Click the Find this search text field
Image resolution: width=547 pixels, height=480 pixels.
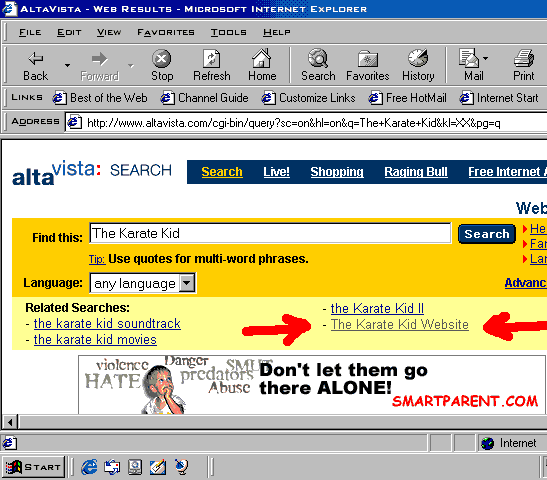click(270, 233)
